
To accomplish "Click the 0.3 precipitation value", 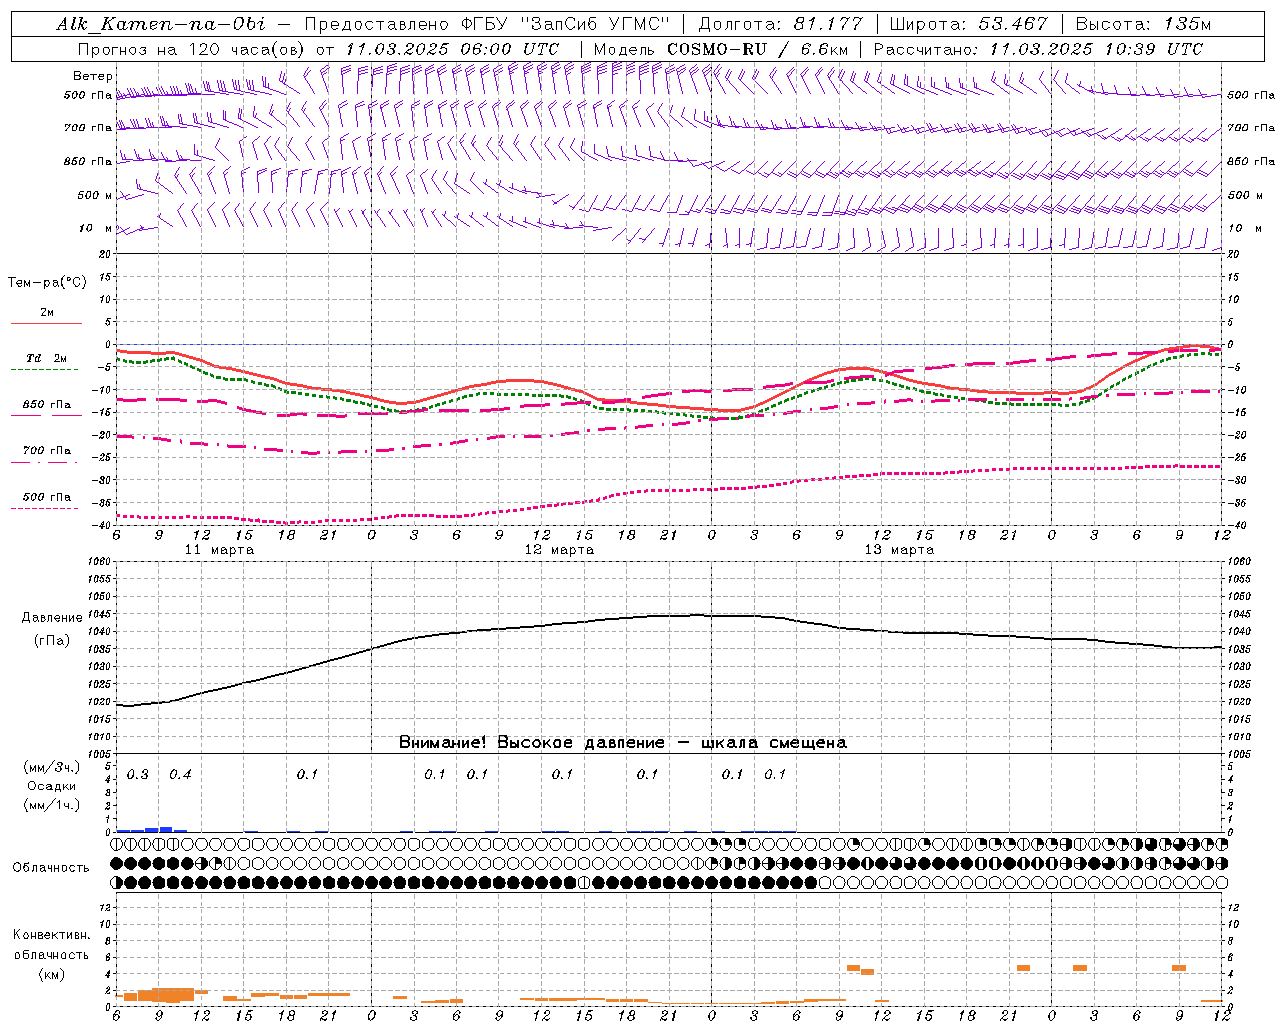I will click(x=138, y=775).
